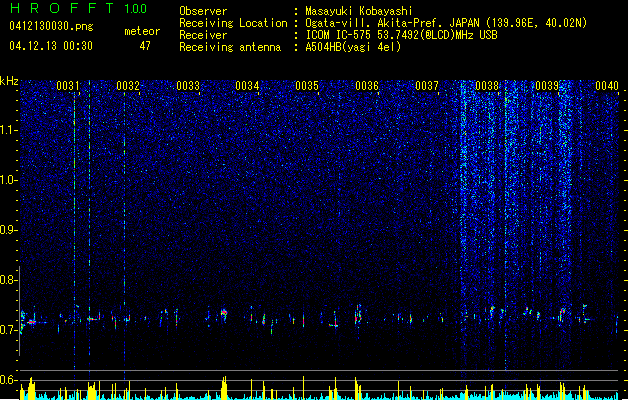Select the file name 0412130030.png

click(x=51, y=26)
